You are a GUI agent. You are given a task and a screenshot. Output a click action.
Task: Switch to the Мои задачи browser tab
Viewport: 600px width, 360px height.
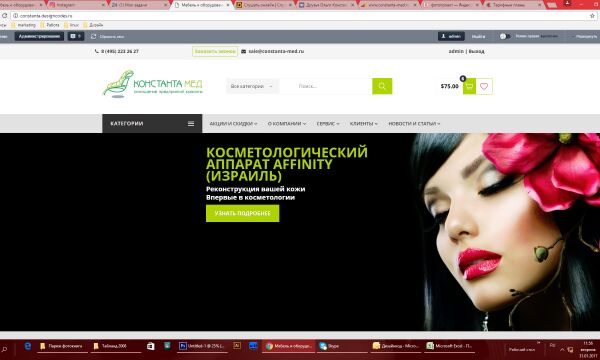coord(139,5)
